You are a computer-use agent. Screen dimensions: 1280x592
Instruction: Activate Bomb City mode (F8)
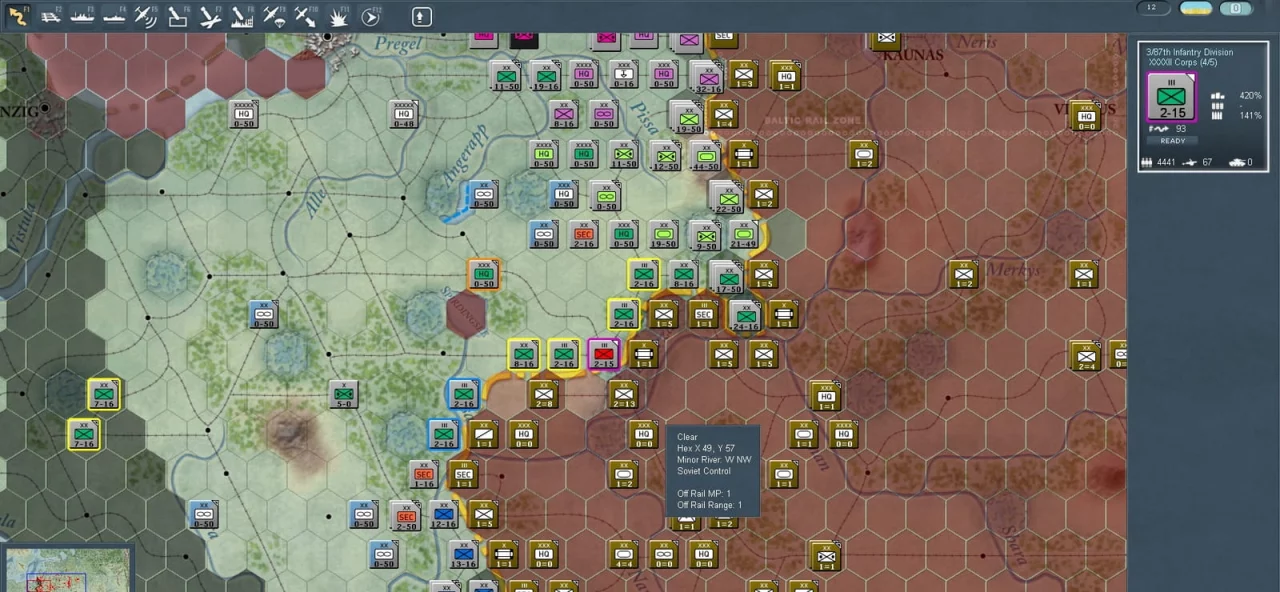pos(242,15)
